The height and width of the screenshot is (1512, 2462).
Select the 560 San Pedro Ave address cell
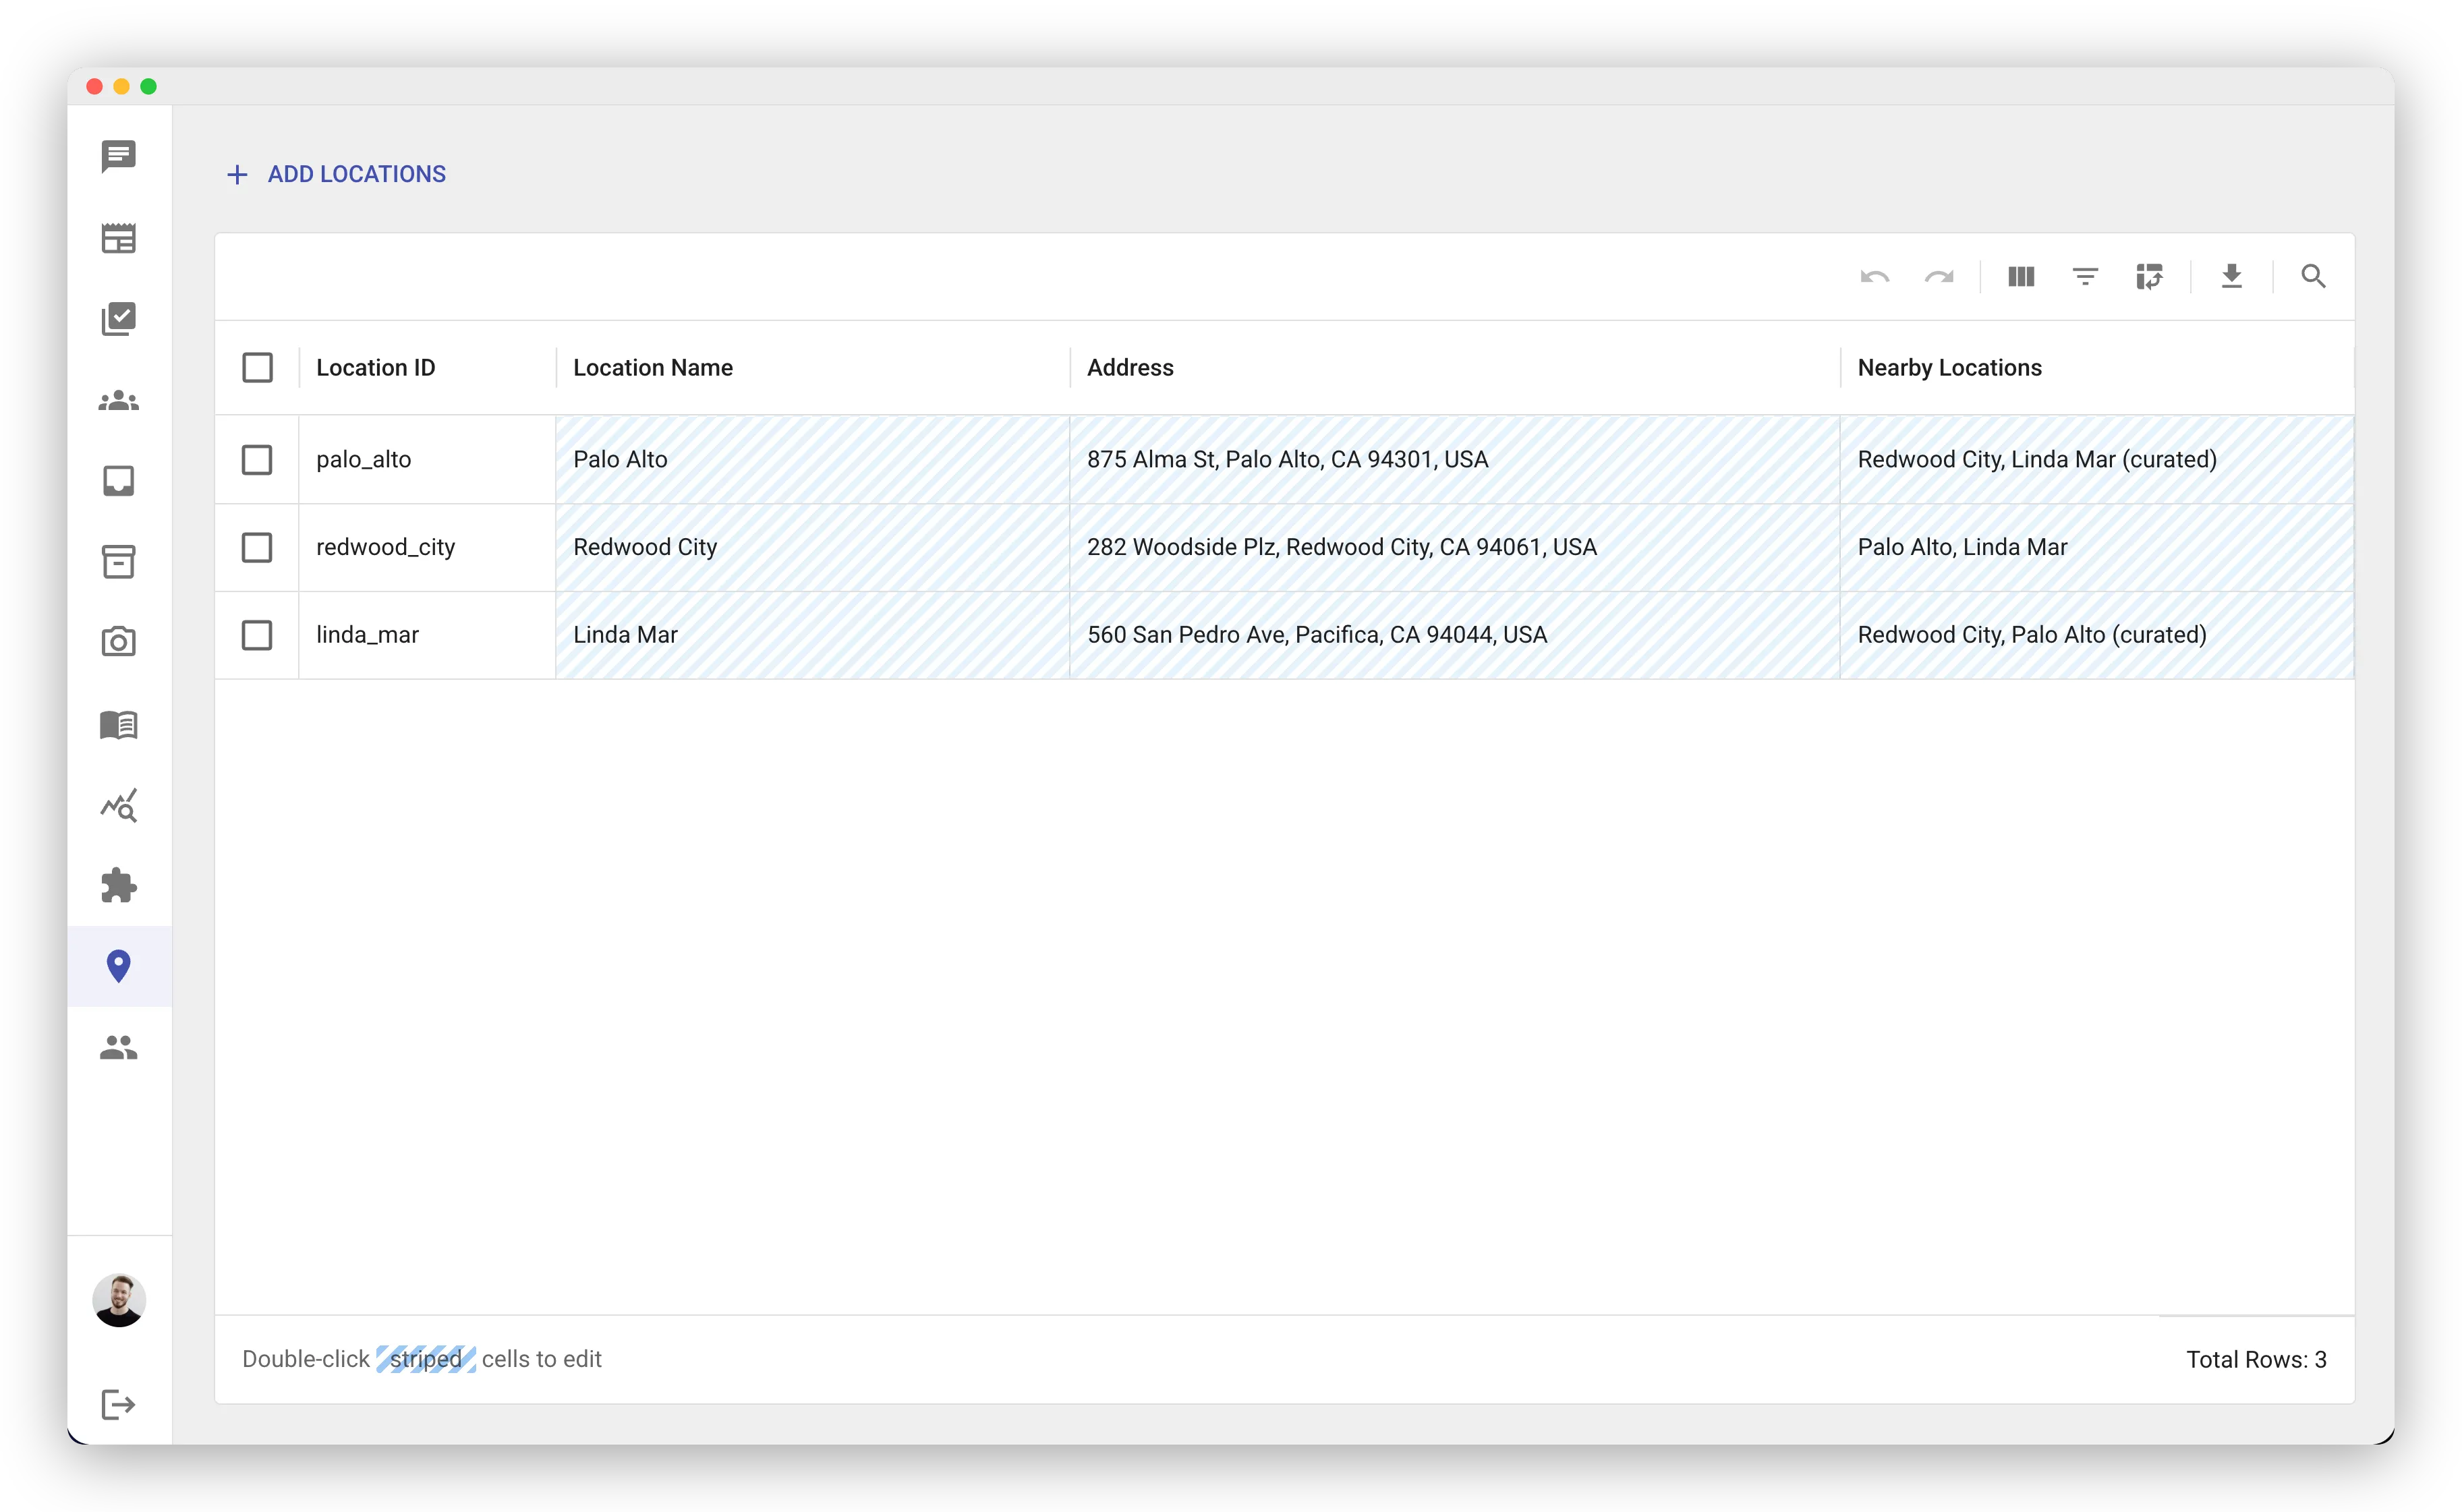click(x=1455, y=635)
